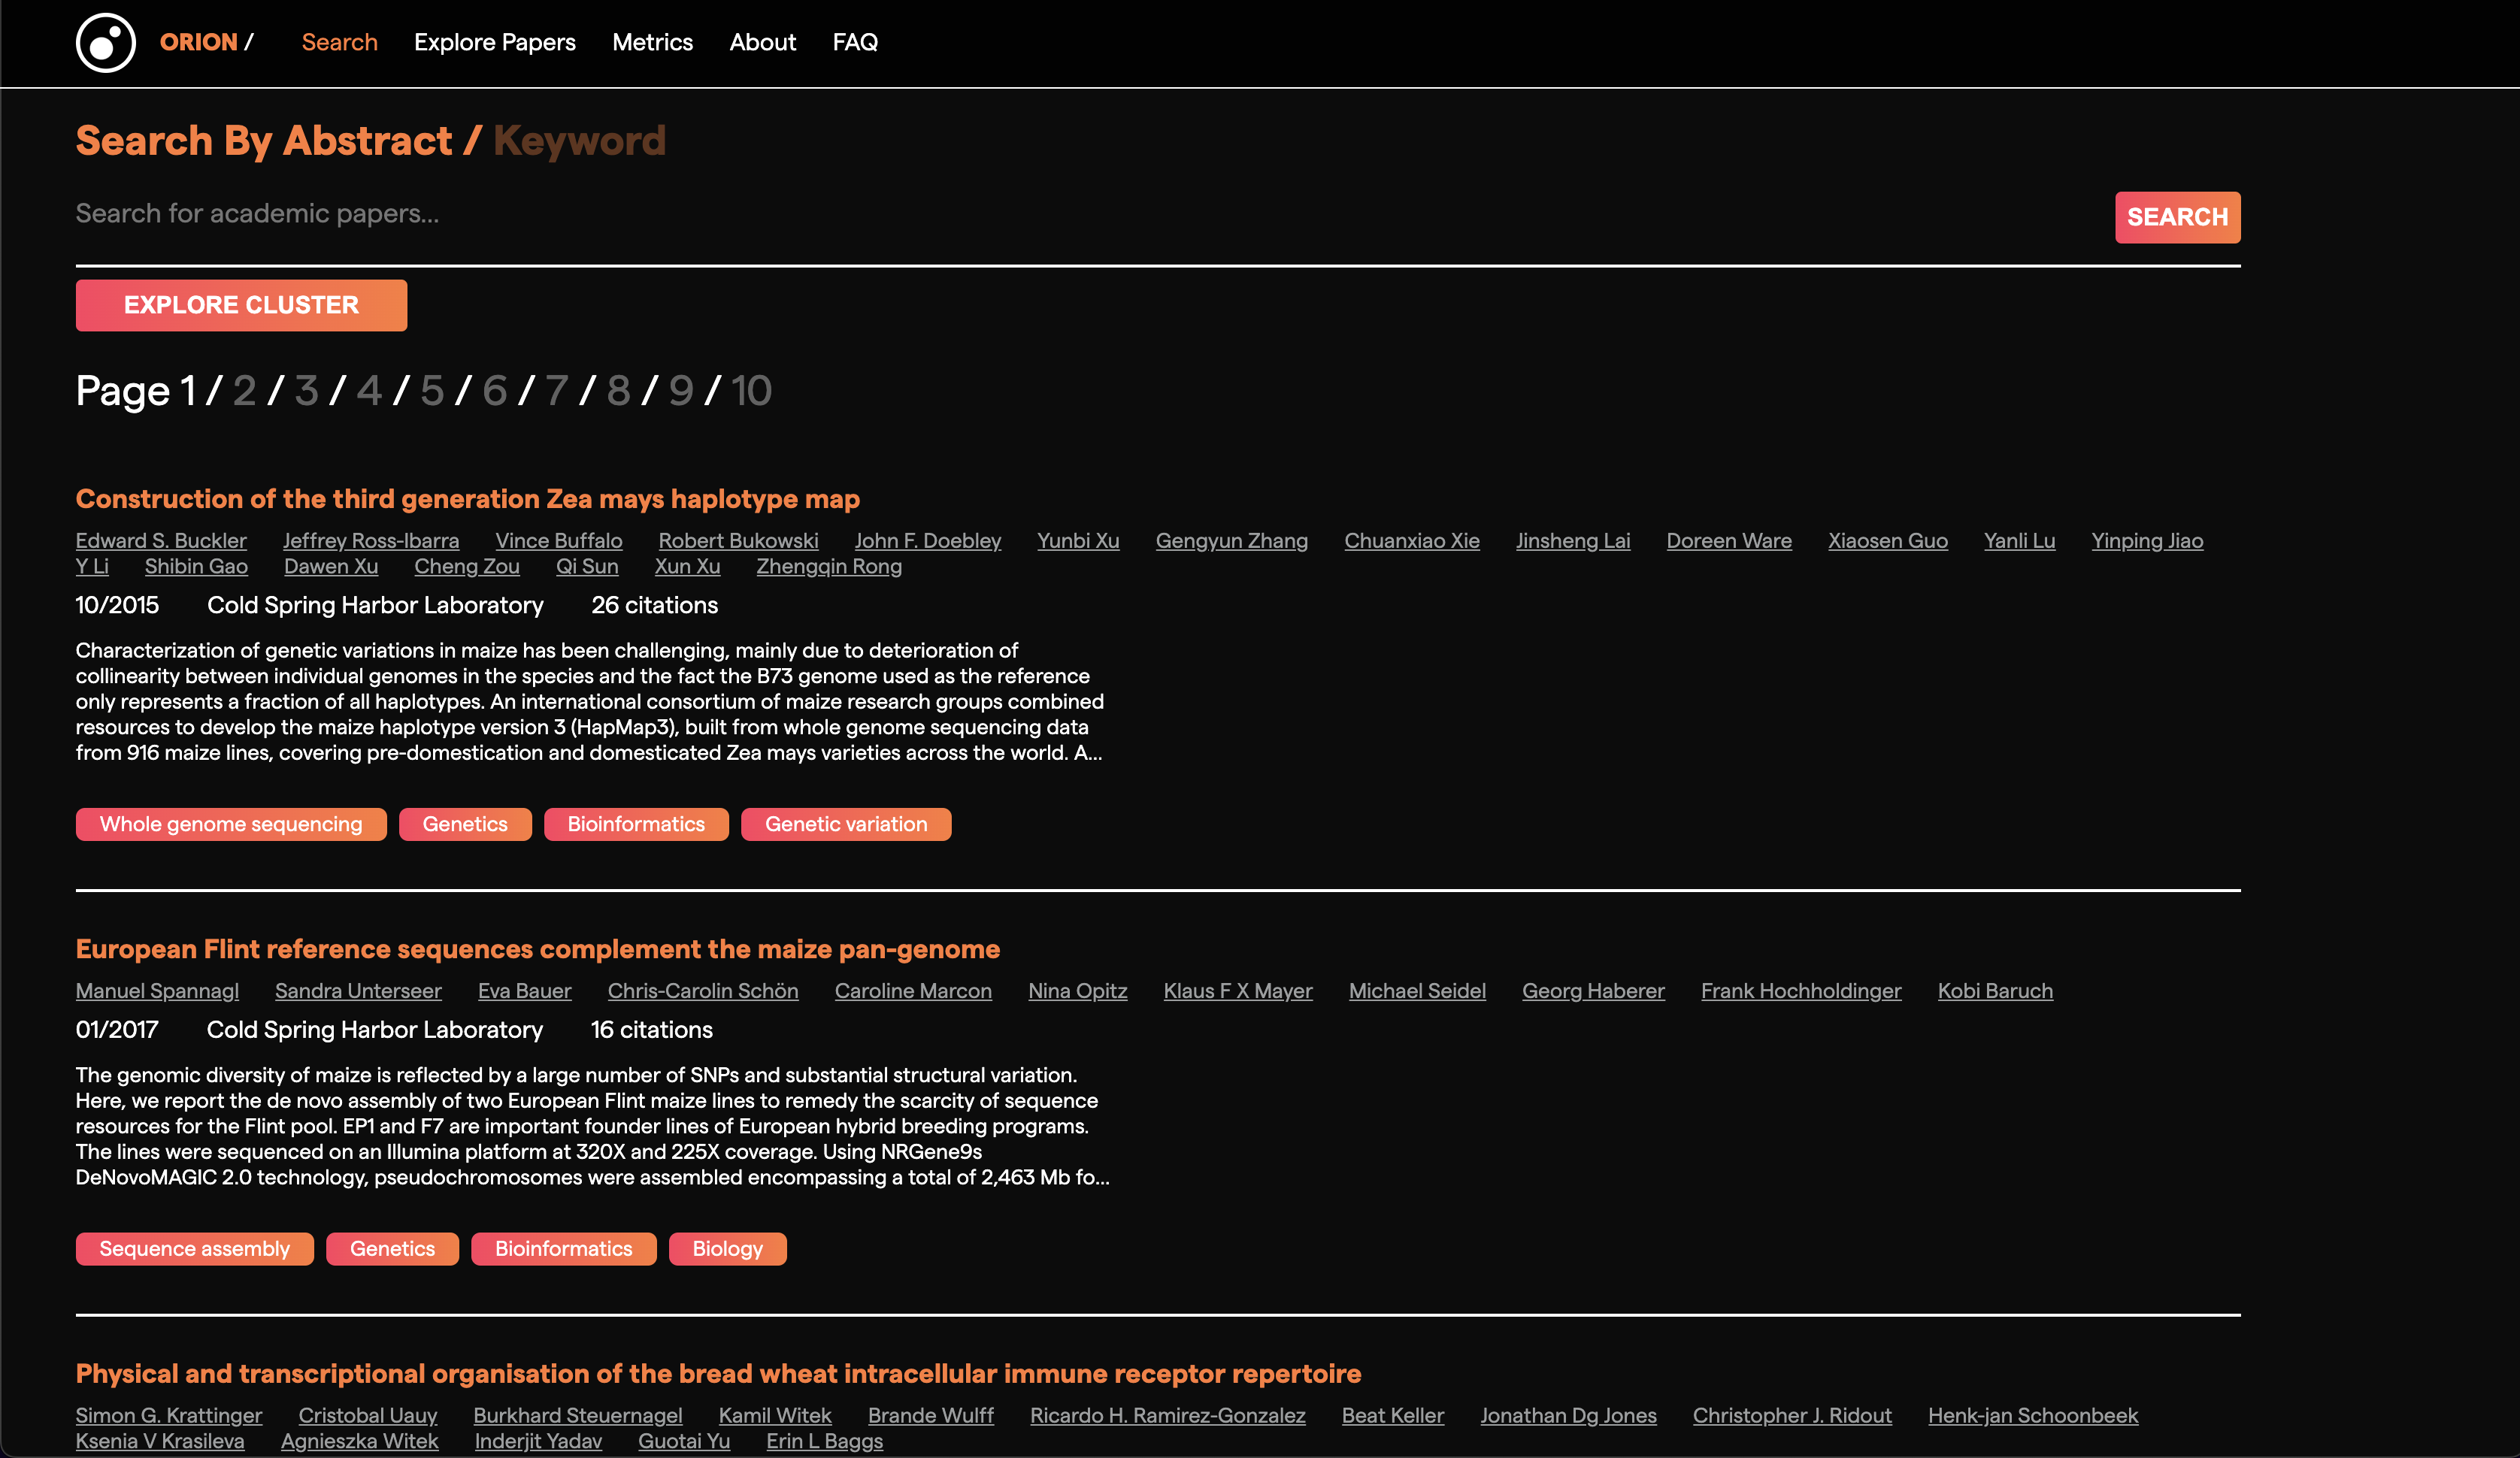2520x1458 pixels.
Task: Open author Edward S. Buckler's profile
Action: tap(161, 541)
